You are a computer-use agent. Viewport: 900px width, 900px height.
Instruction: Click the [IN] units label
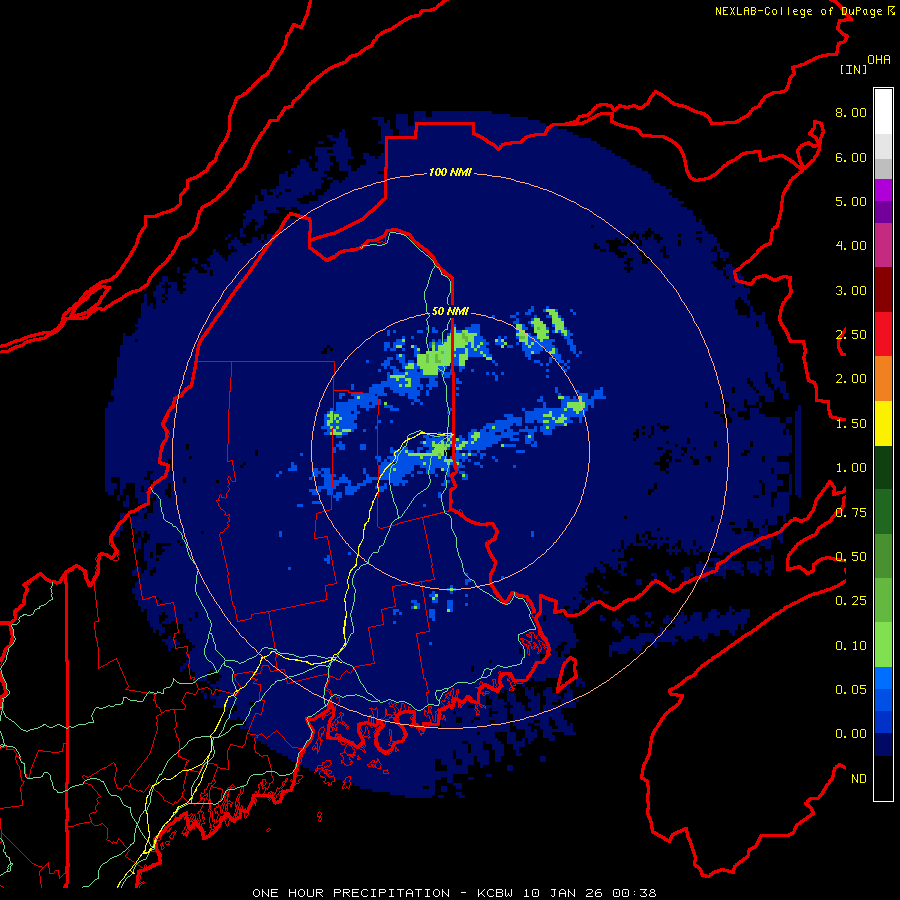pyautogui.click(x=854, y=69)
